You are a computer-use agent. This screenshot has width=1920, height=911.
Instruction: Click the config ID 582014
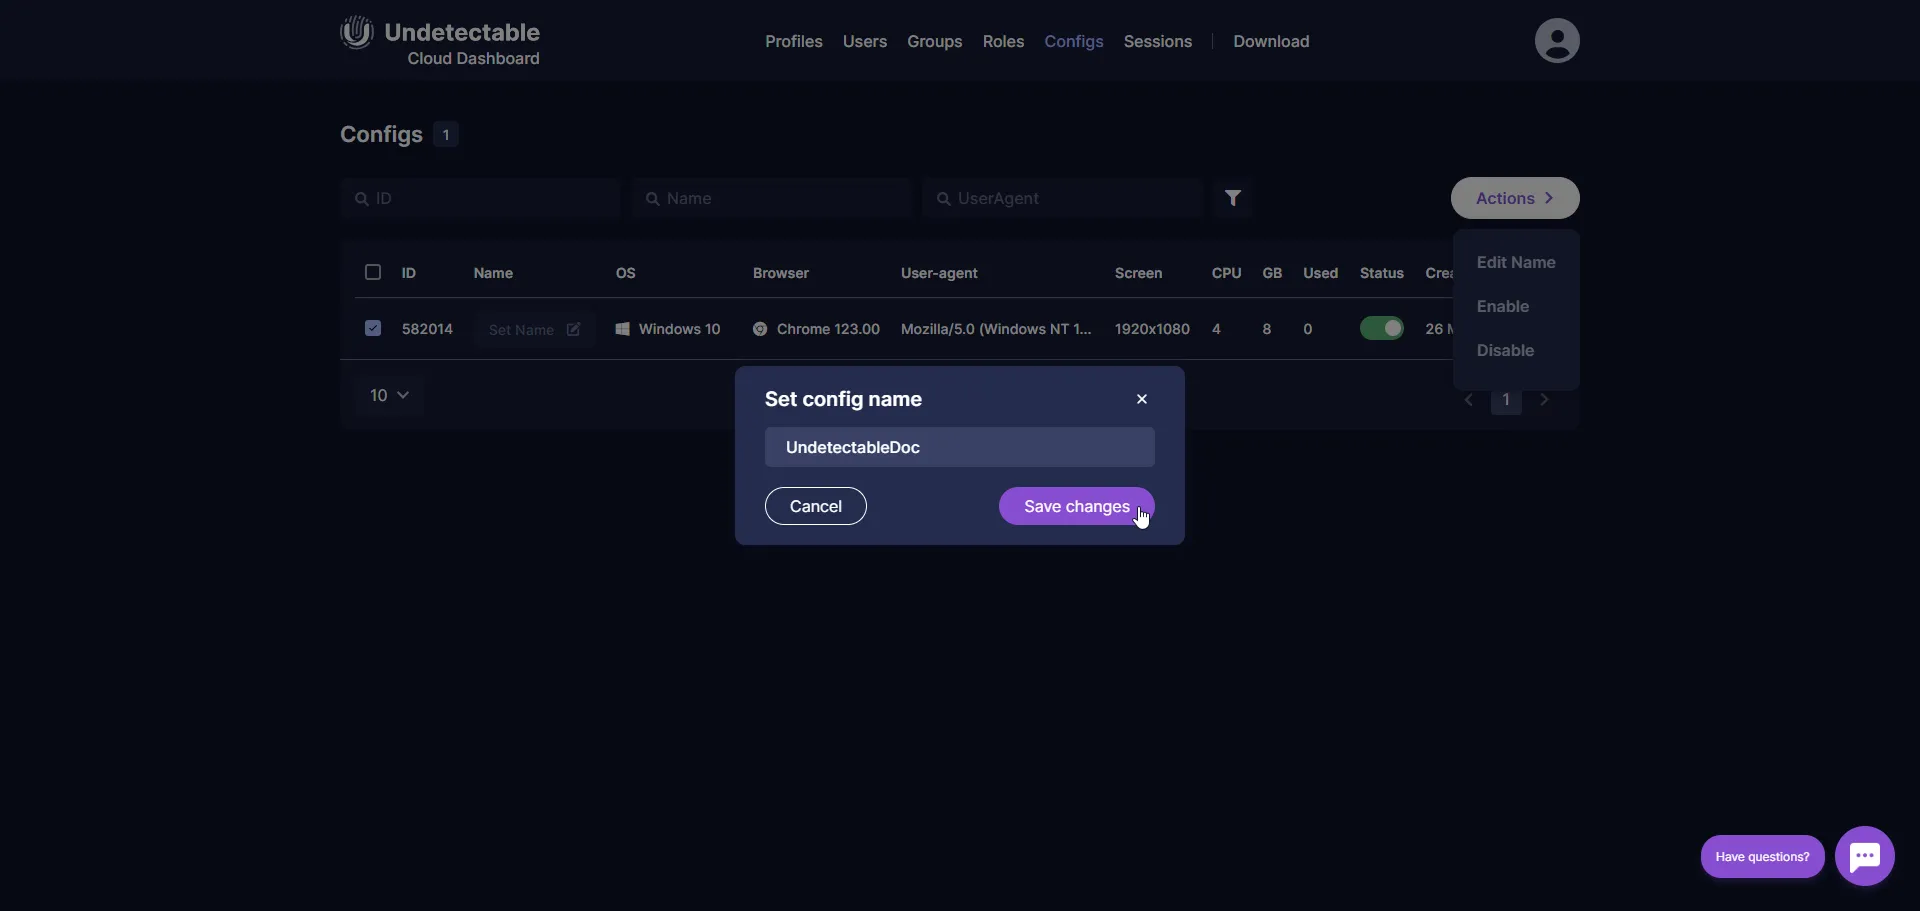tap(427, 329)
